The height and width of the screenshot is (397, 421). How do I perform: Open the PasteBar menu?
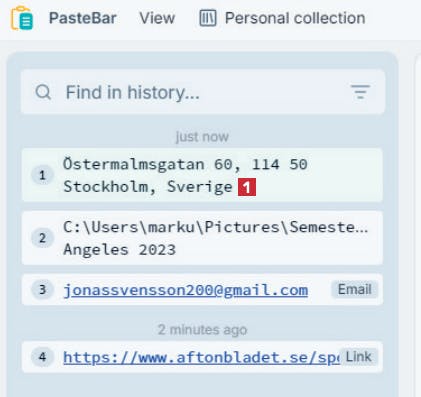tap(83, 18)
